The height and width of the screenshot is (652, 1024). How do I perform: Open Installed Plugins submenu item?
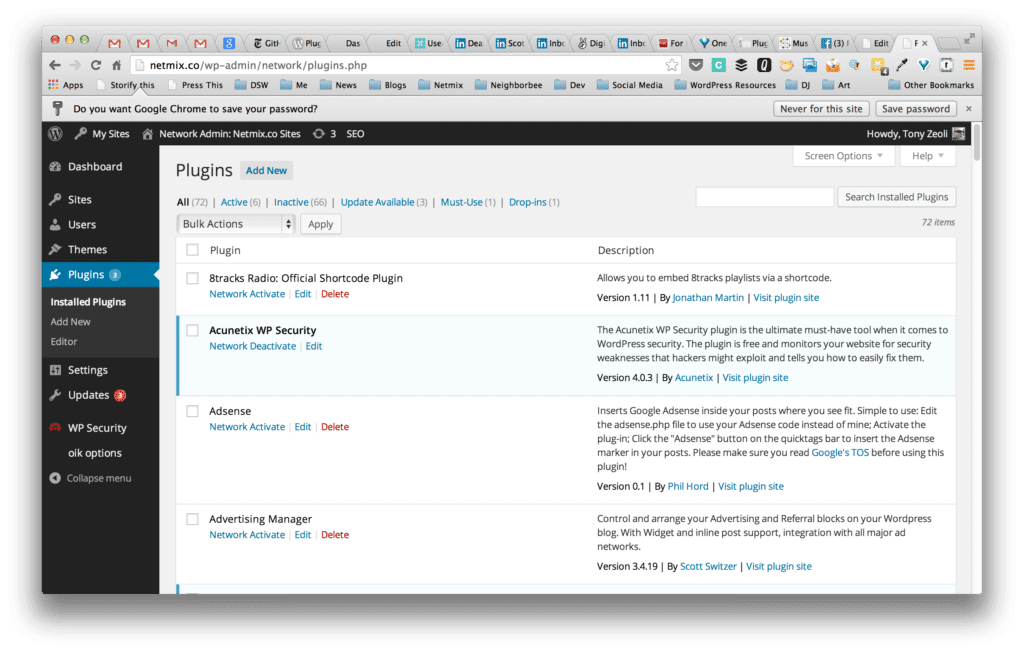88,302
